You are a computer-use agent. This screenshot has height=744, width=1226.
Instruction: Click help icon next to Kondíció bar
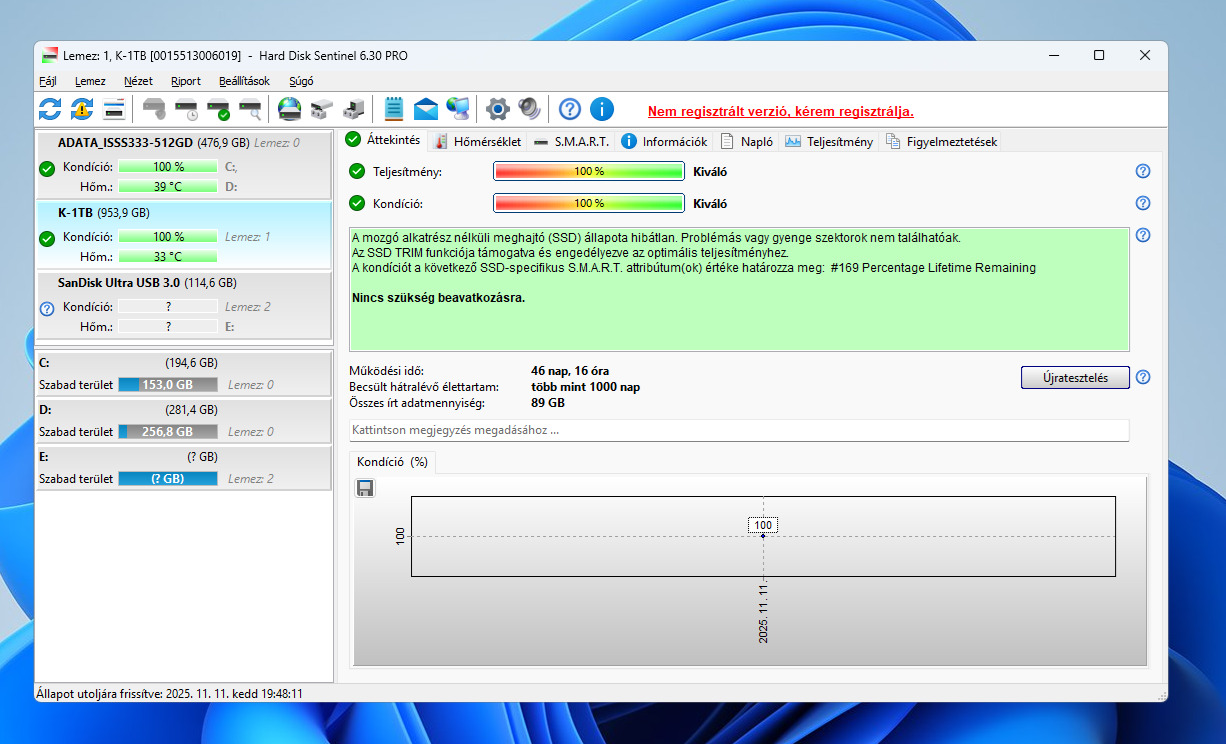(1143, 203)
